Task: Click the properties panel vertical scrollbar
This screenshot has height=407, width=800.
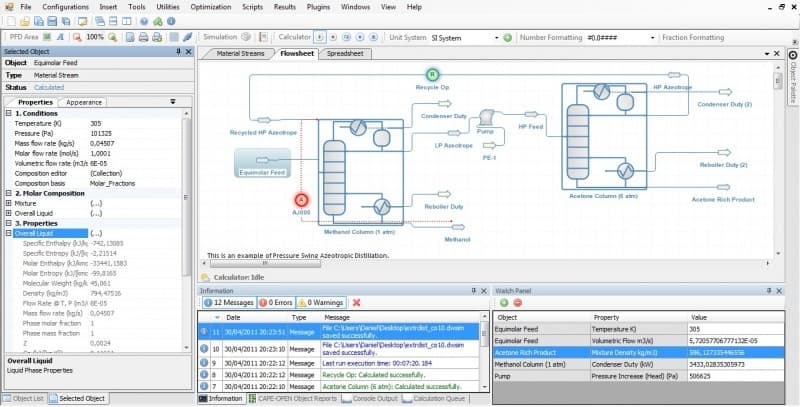Action: (185, 200)
